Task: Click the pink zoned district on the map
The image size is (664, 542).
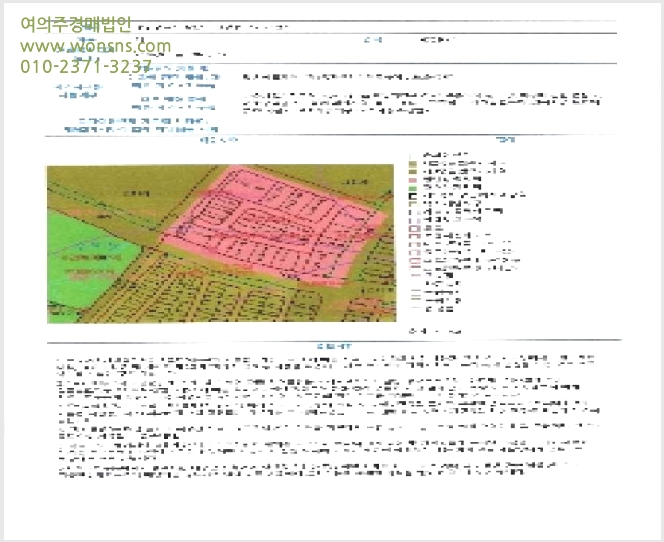Action: click(275, 224)
